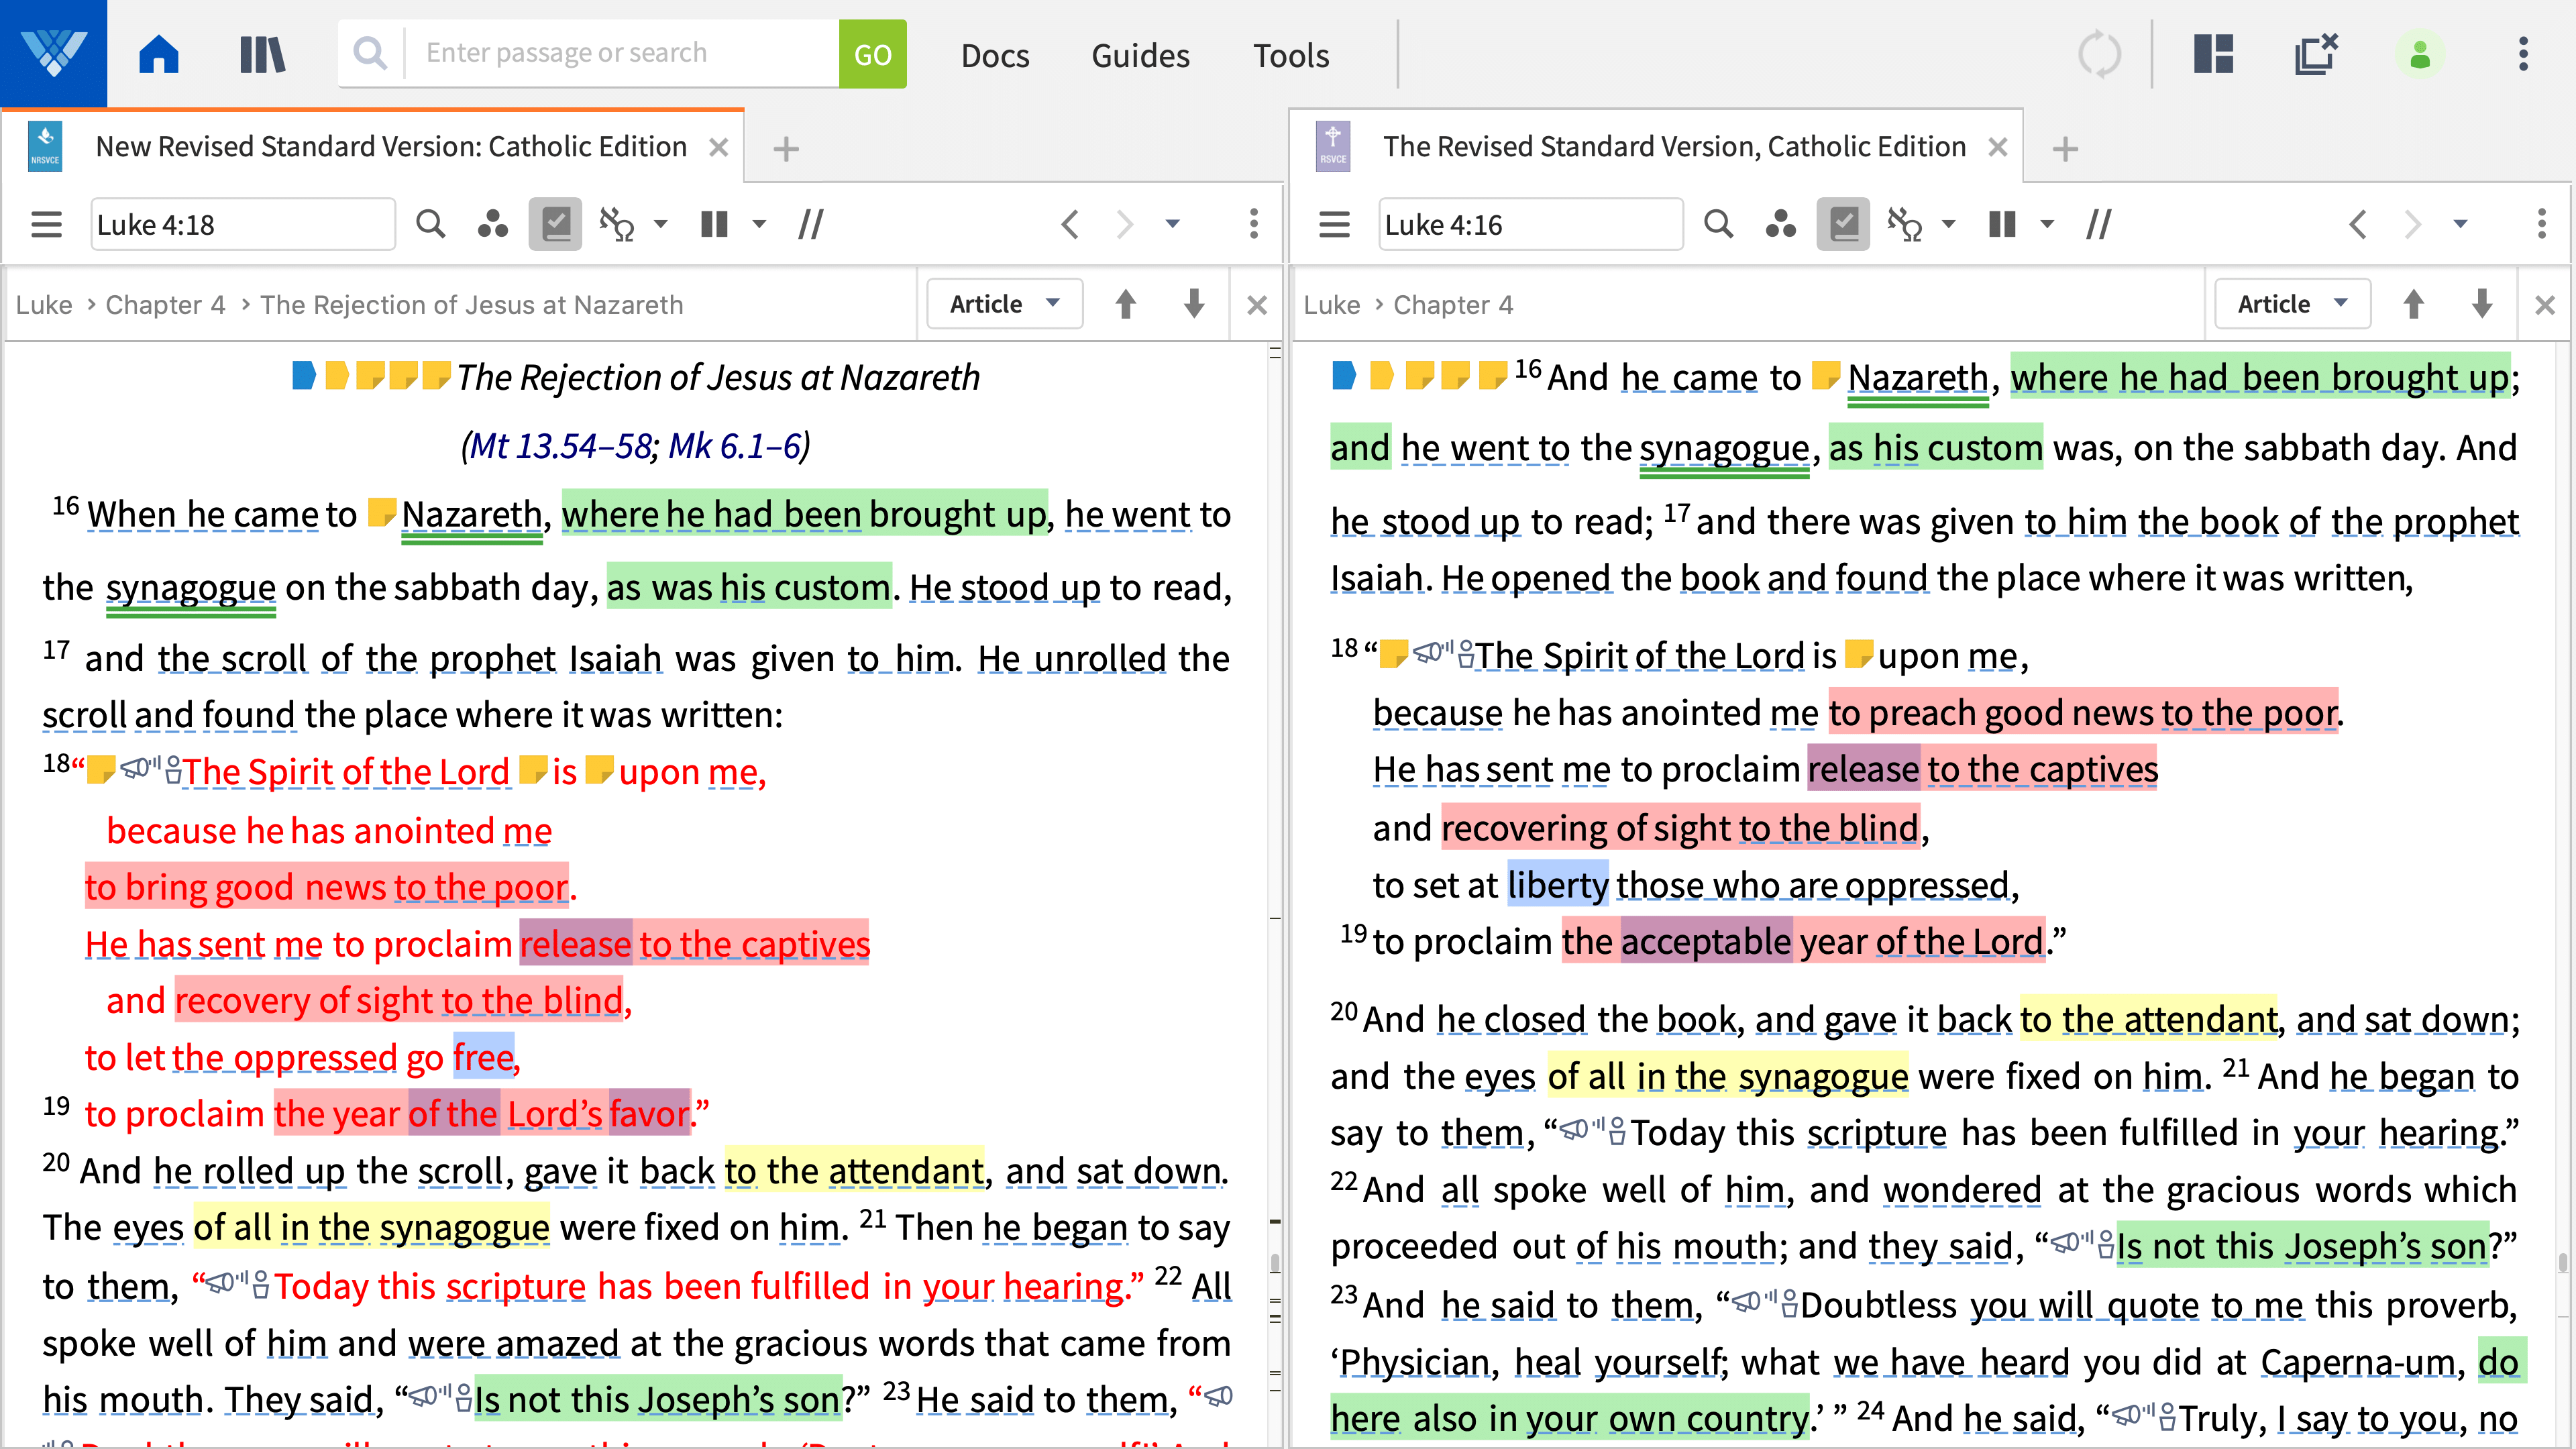Click blue note marker beside Rejection heading
2576x1449 pixels.
(303, 376)
